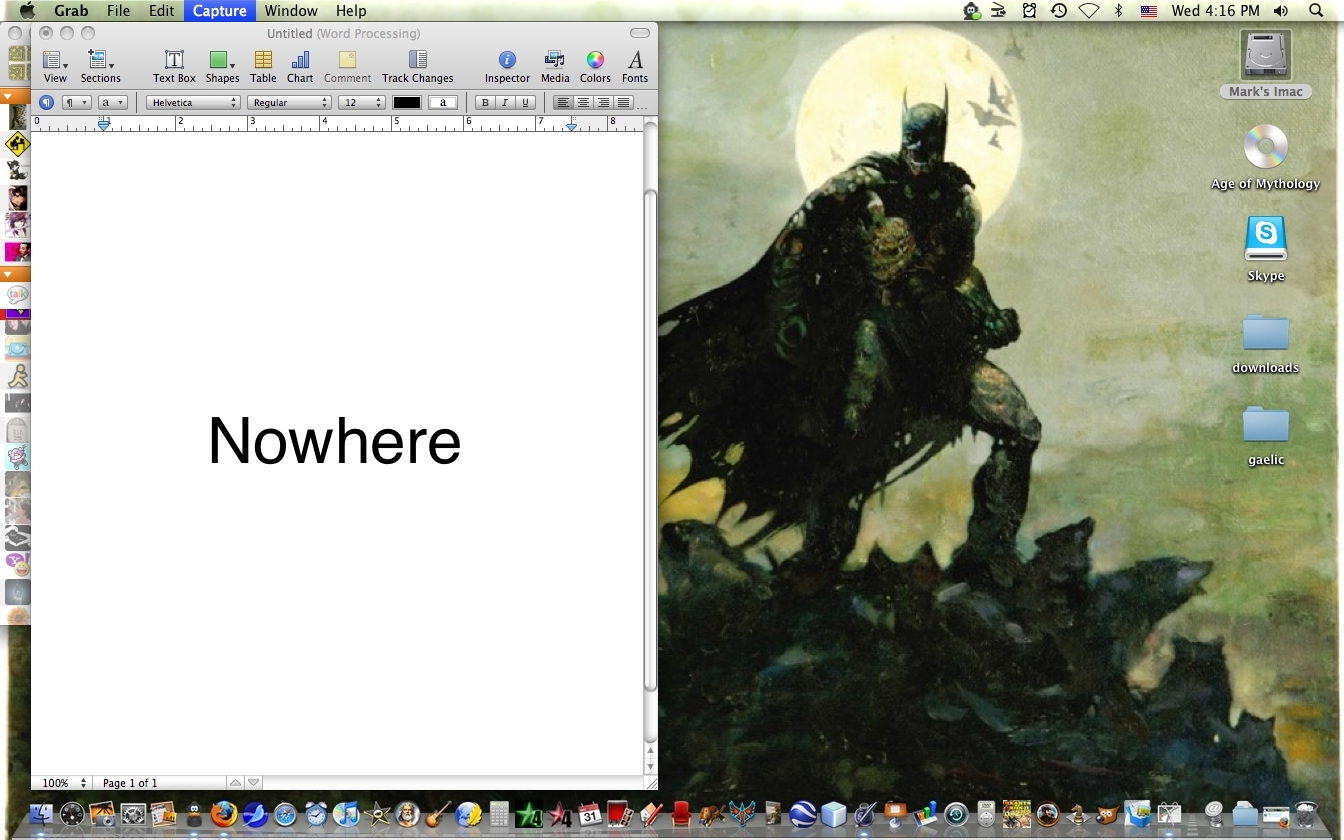The image size is (1344, 840).
Task: Open the Fonts panel
Action: pos(635,67)
